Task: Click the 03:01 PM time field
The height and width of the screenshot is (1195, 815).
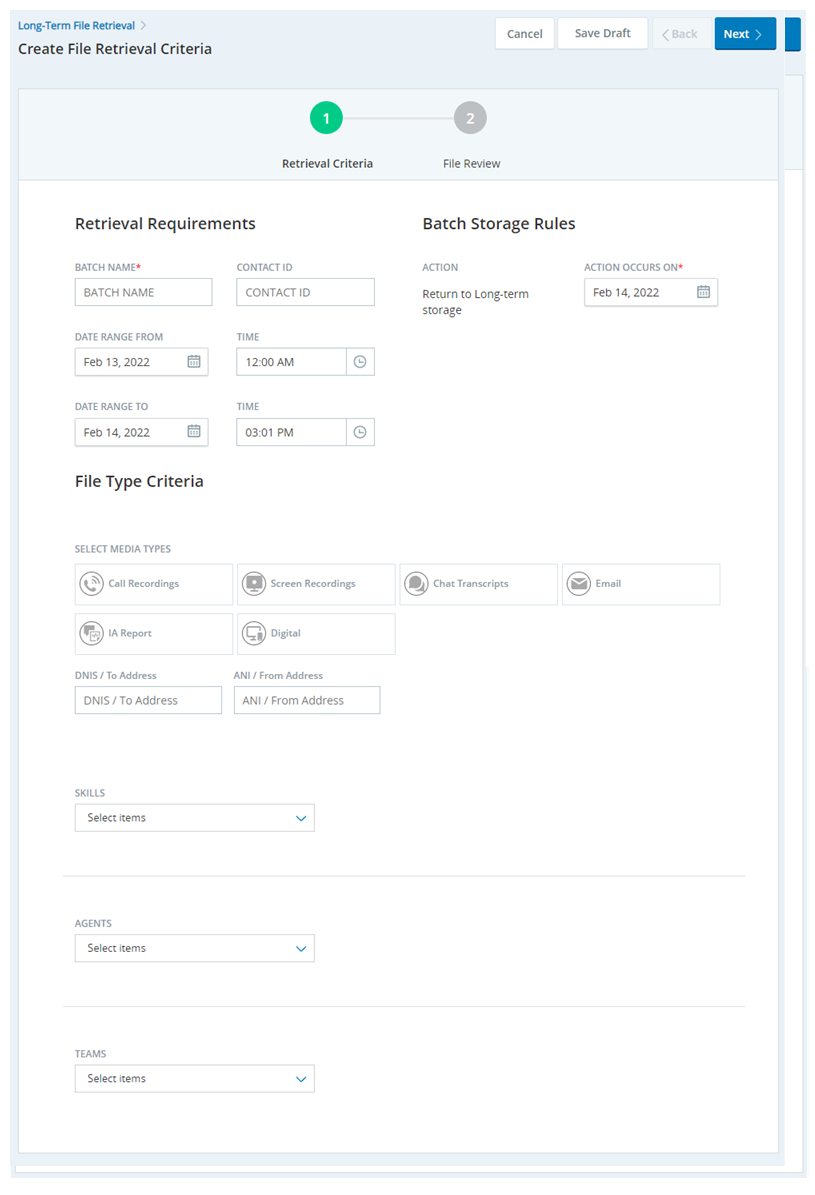Action: coord(291,432)
